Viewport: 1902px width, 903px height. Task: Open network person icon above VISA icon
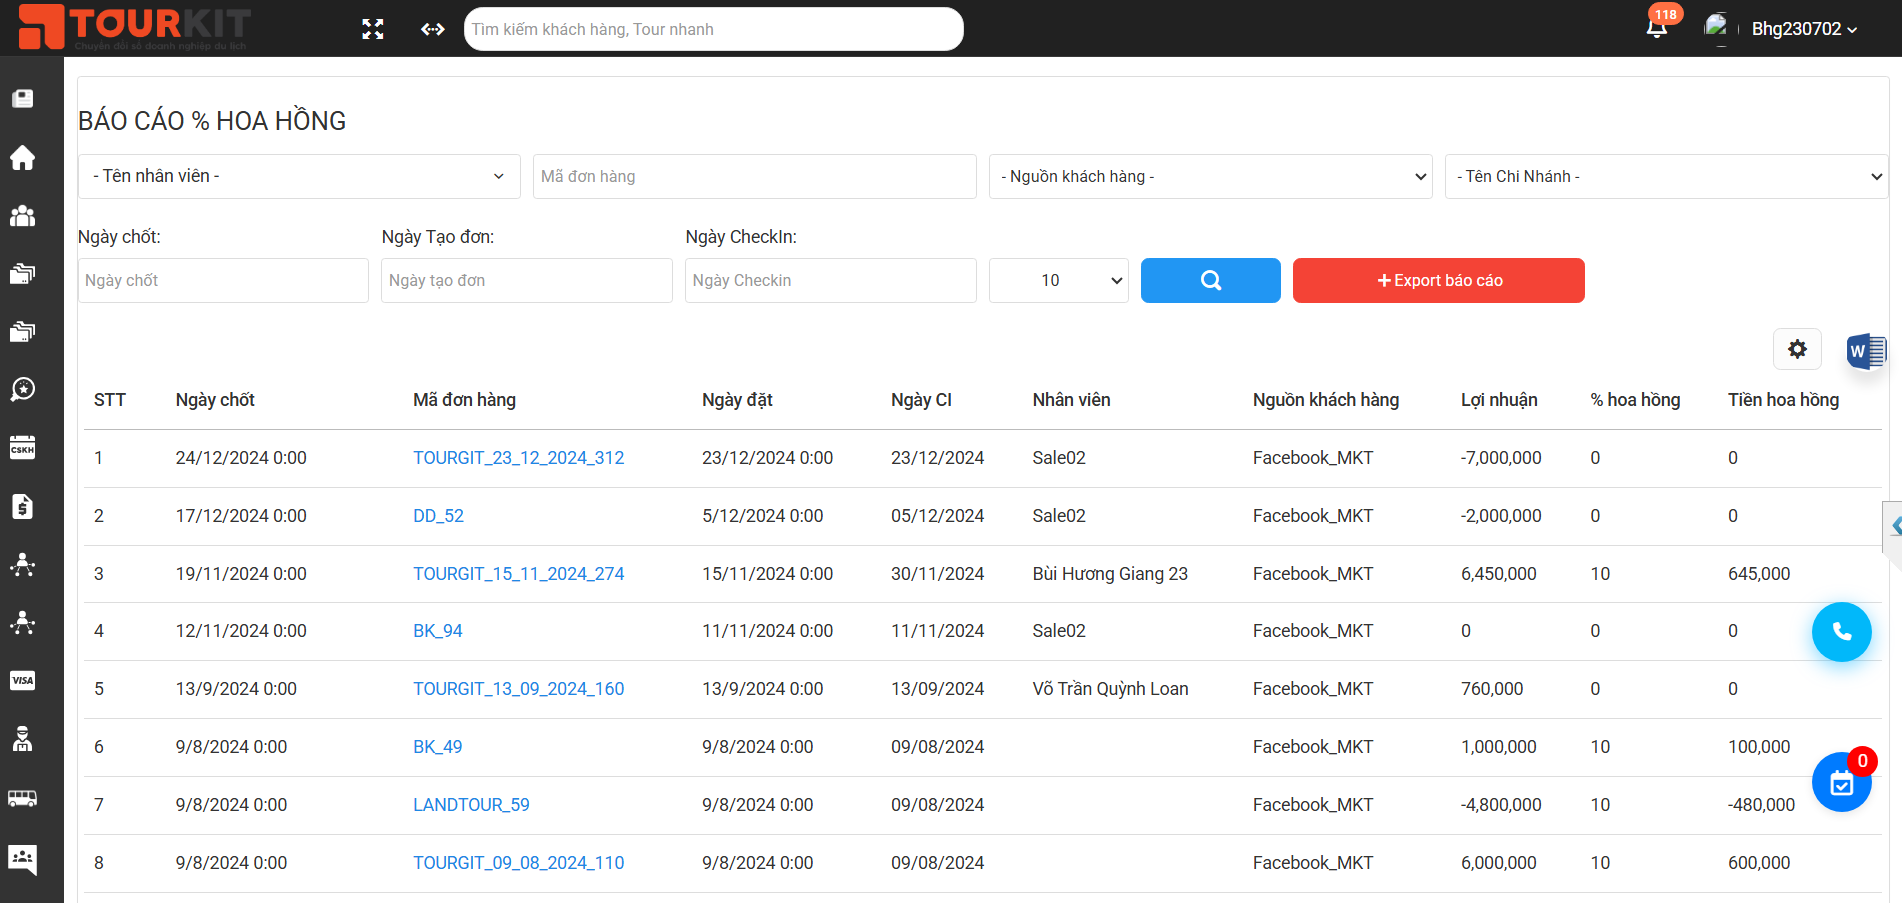click(x=22, y=622)
